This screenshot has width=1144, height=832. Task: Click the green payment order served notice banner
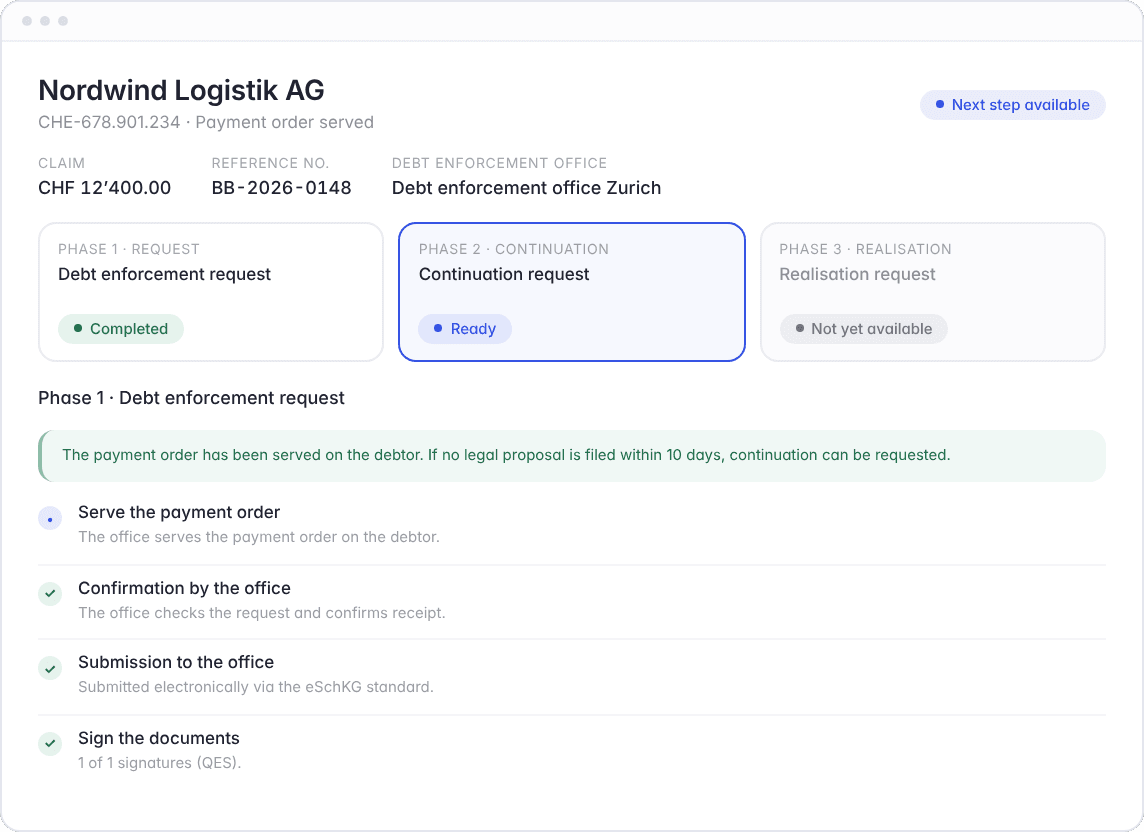pyautogui.click(x=572, y=455)
